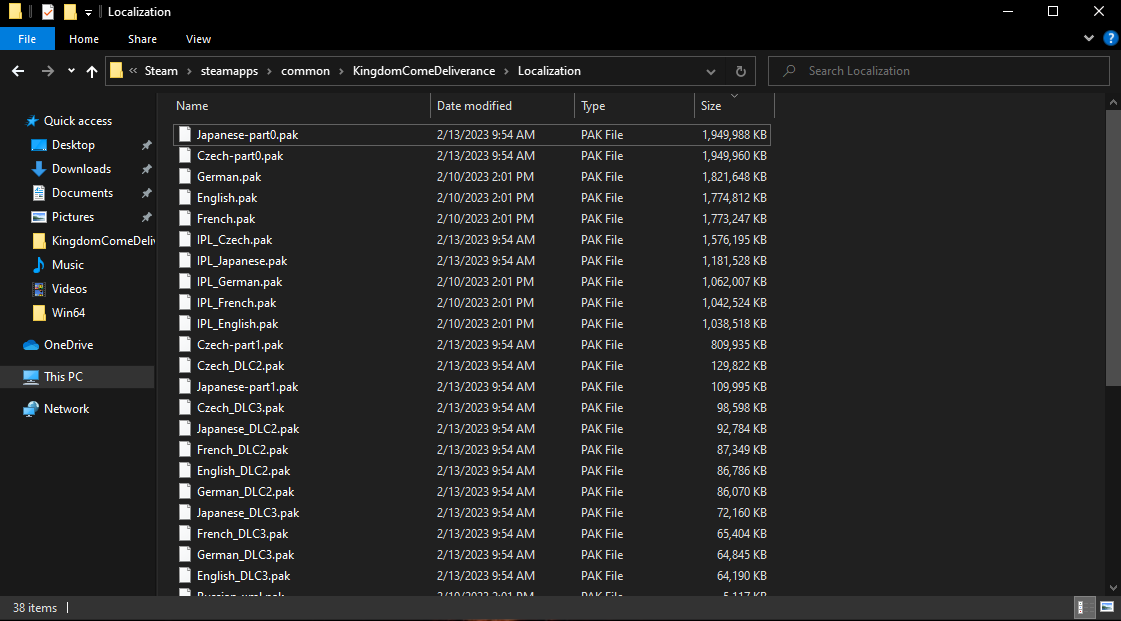Refresh the Localization folder view
The image size is (1121, 621).
pyautogui.click(x=740, y=71)
